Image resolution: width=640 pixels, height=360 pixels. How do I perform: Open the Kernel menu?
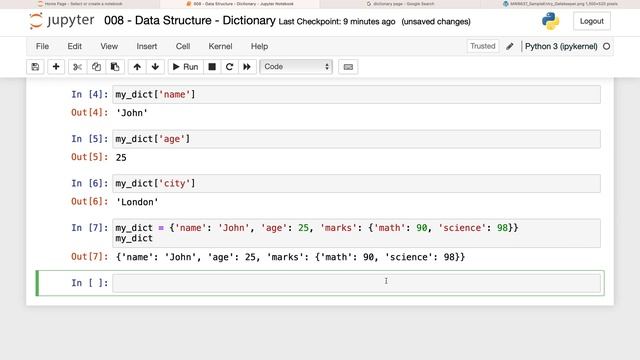[x=220, y=47]
